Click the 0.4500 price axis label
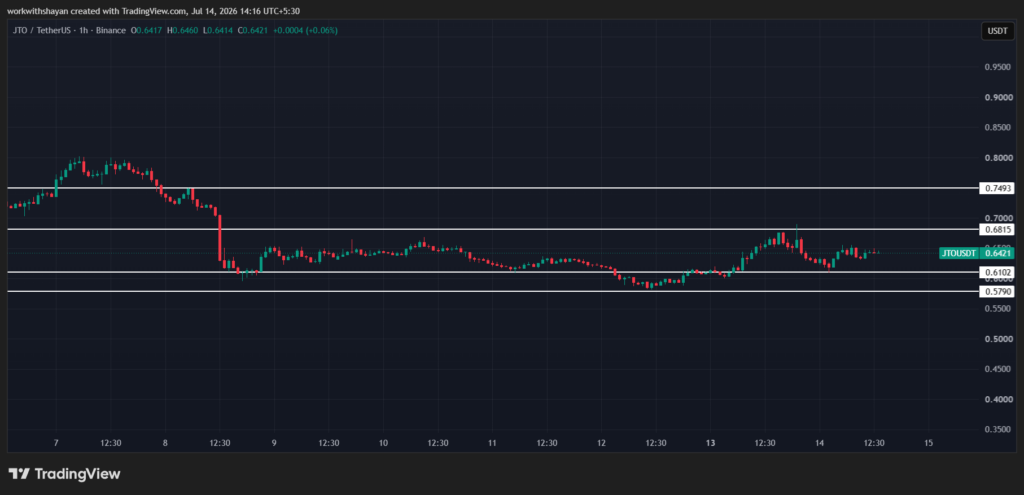The height and width of the screenshot is (495, 1024). click(999, 369)
